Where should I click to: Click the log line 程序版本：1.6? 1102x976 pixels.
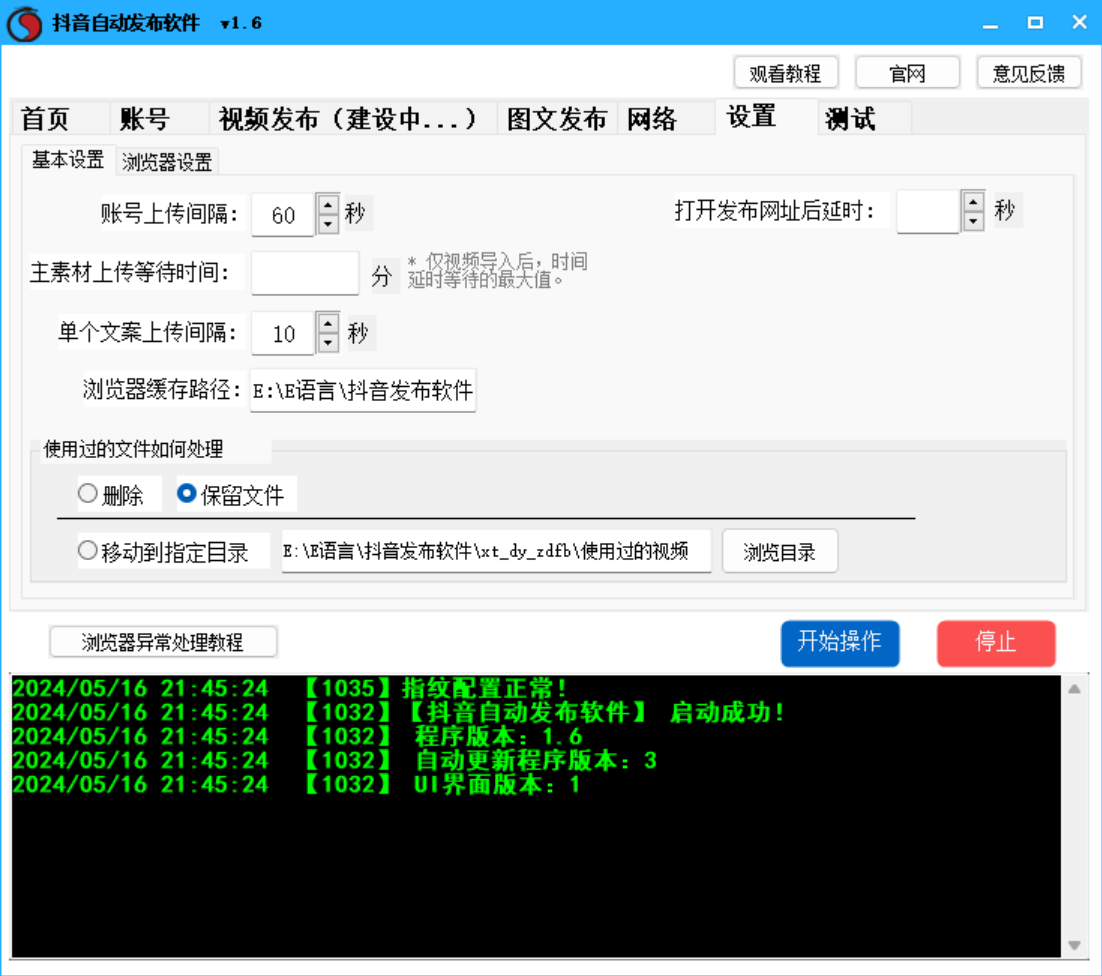pyautogui.click(x=297, y=736)
